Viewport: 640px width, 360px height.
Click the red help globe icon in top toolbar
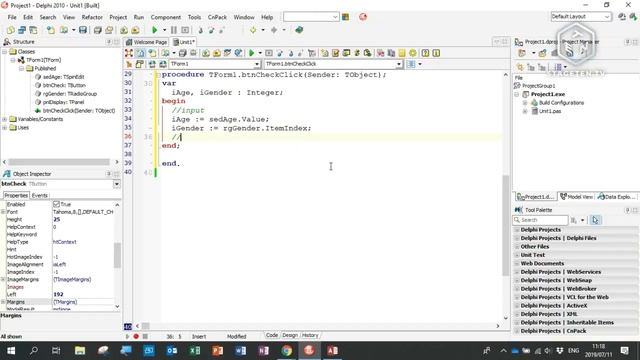(363, 17)
